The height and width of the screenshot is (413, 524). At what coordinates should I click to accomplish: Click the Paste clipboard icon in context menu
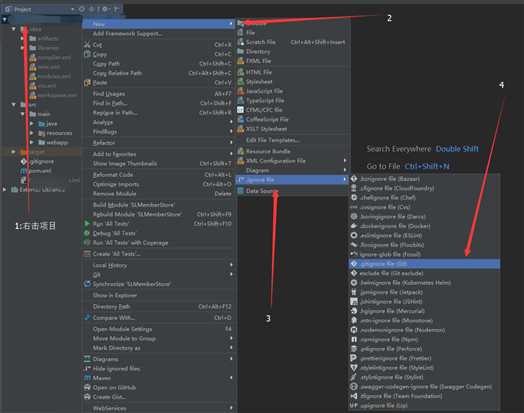(x=87, y=83)
